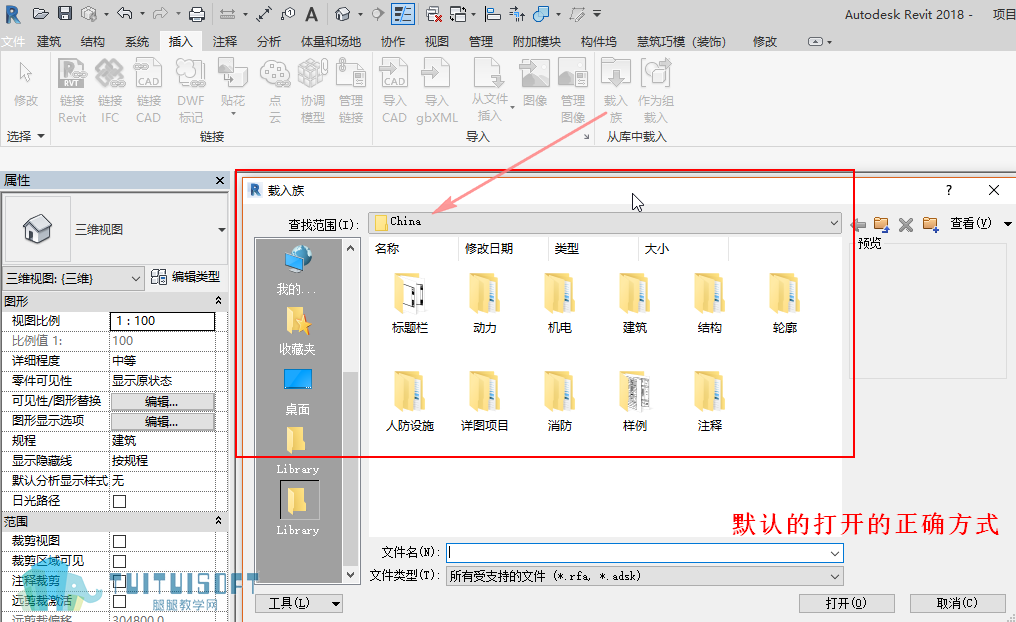Click the Load Family (载入族) tool
This screenshot has height=622, width=1016.
pos(616,91)
